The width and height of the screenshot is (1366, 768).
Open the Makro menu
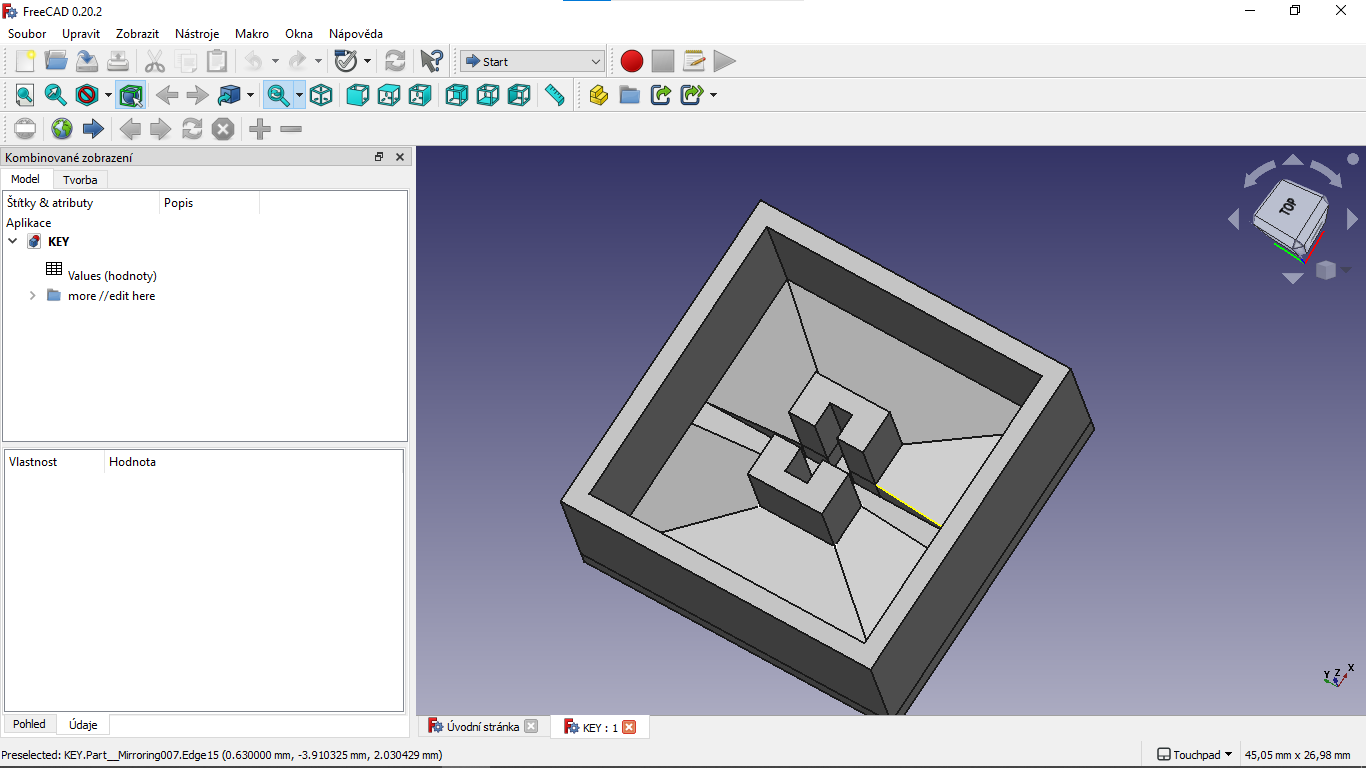pos(252,34)
